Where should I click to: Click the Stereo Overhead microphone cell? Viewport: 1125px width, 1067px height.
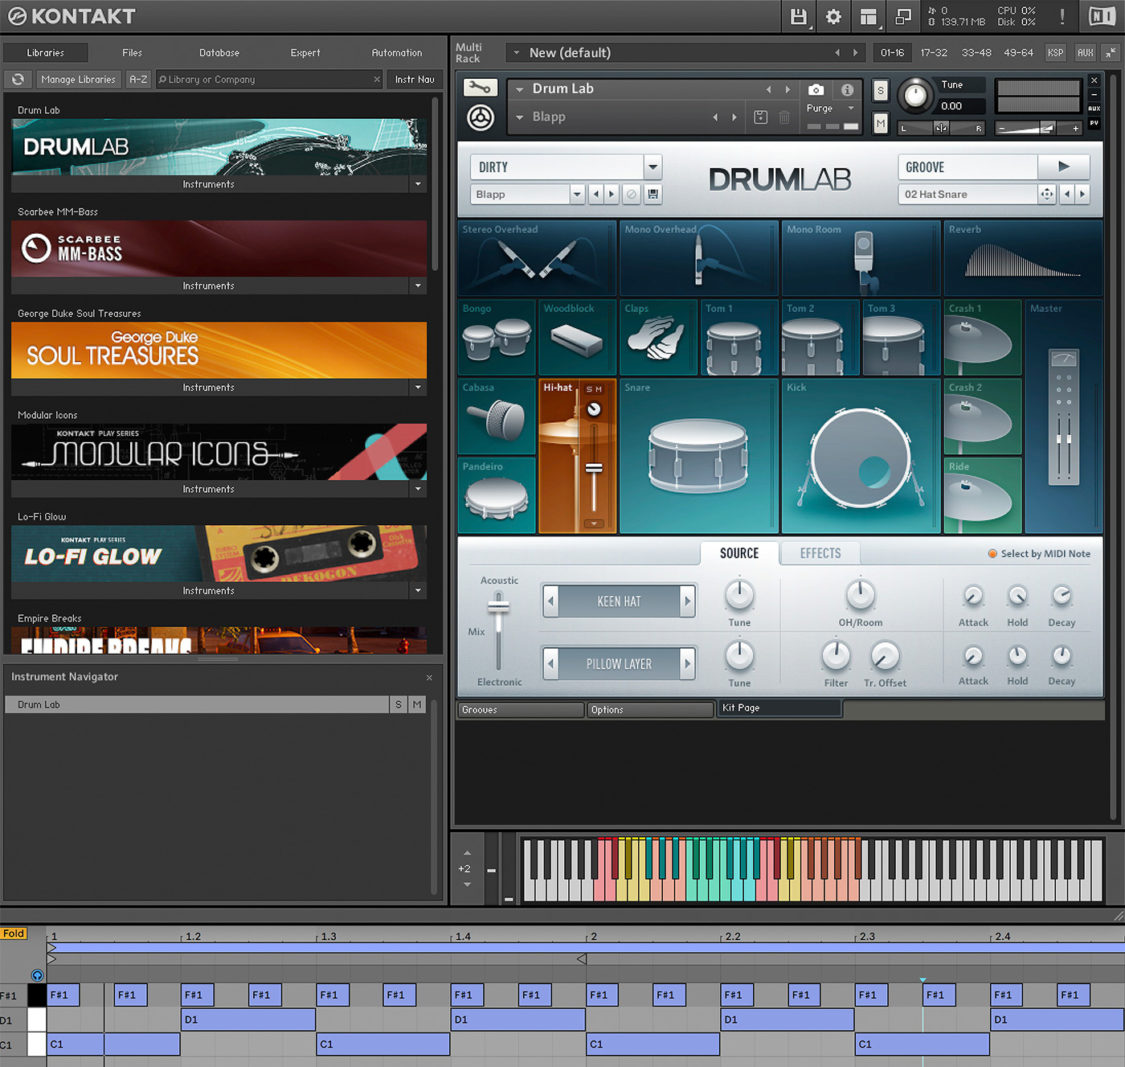point(536,257)
